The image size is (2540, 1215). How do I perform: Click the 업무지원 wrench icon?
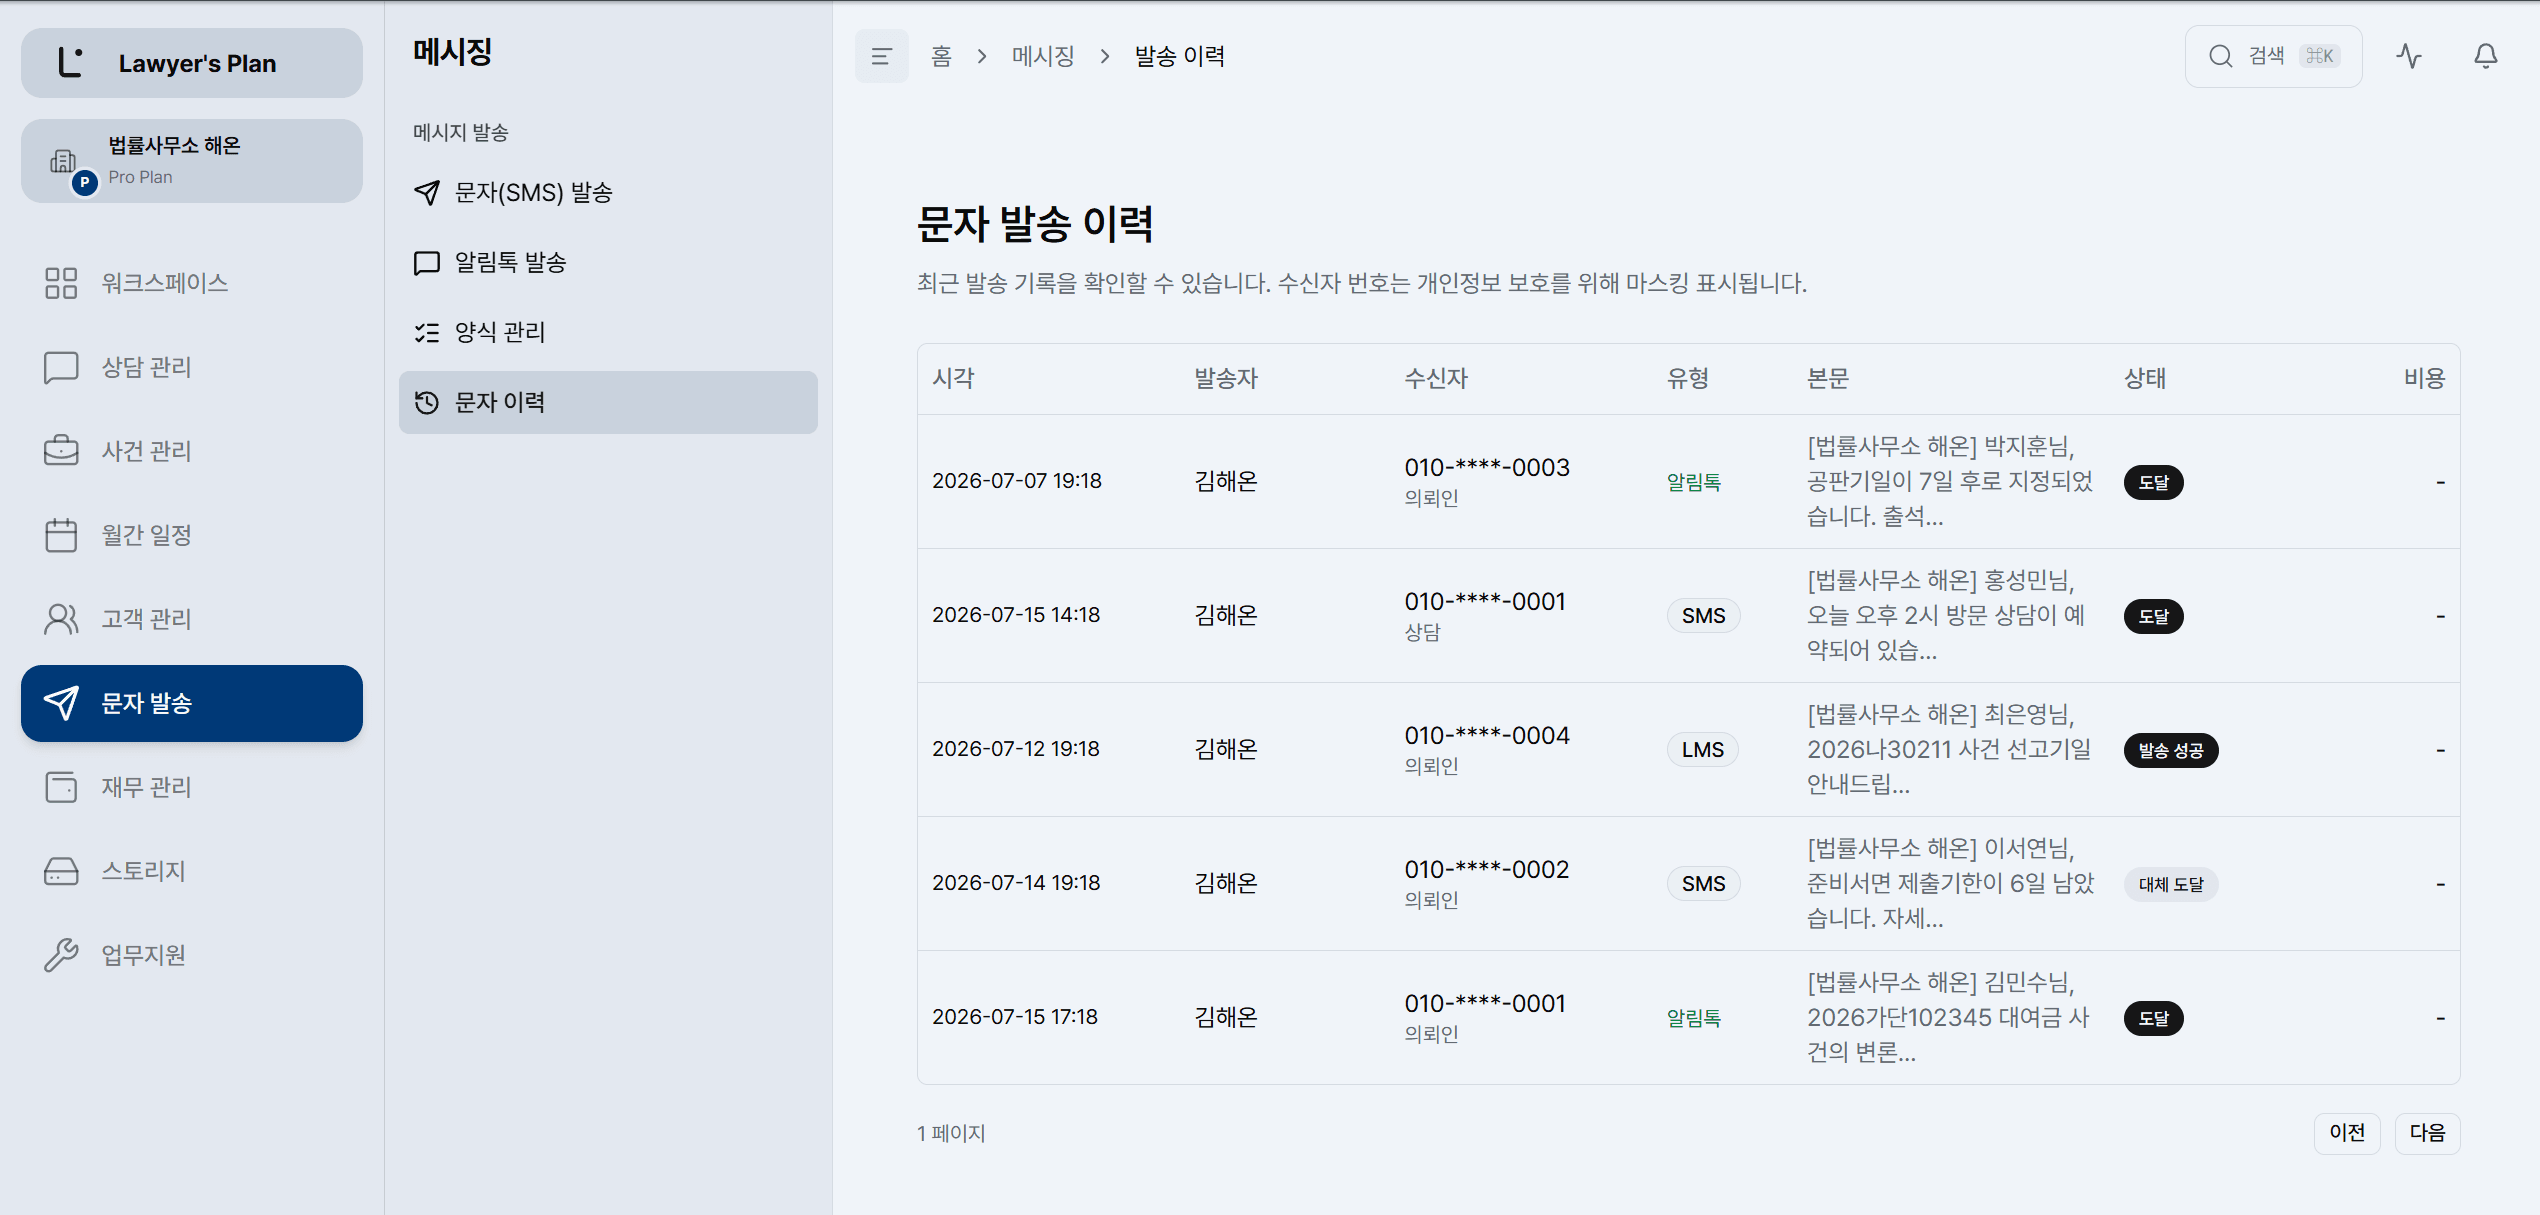[x=61, y=955]
